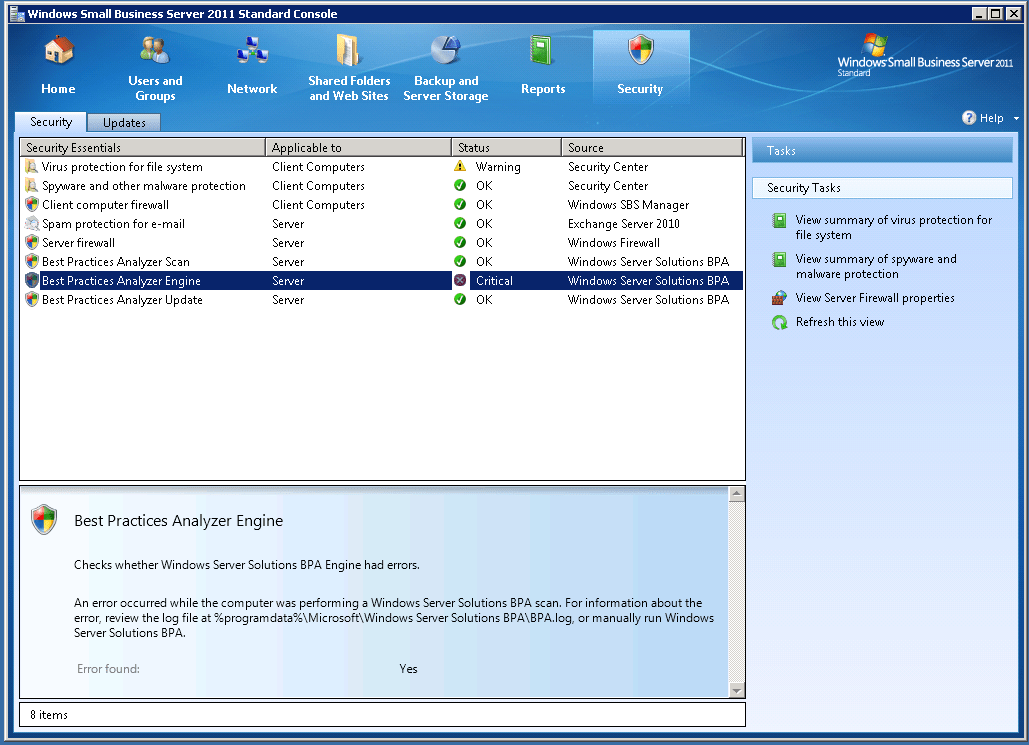
Task: Click icon of Spyware and other malware protection row
Action: tap(32, 186)
